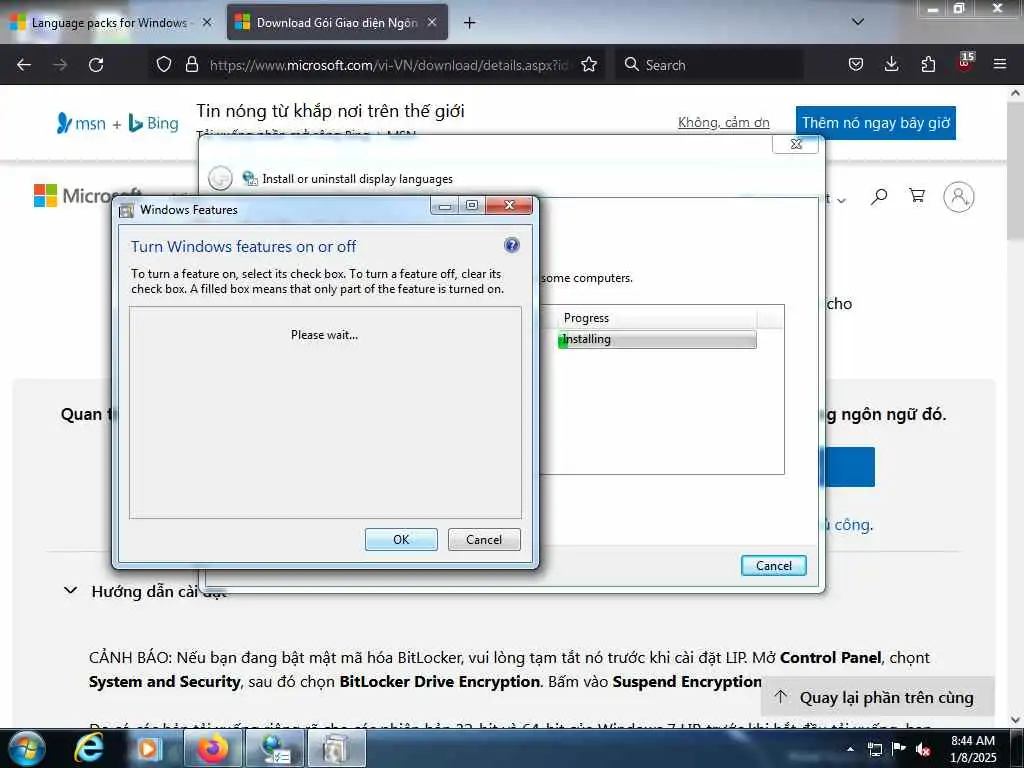Click the Progress column header
The height and width of the screenshot is (768, 1024).
pyautogui.click(x=657, y=318)
